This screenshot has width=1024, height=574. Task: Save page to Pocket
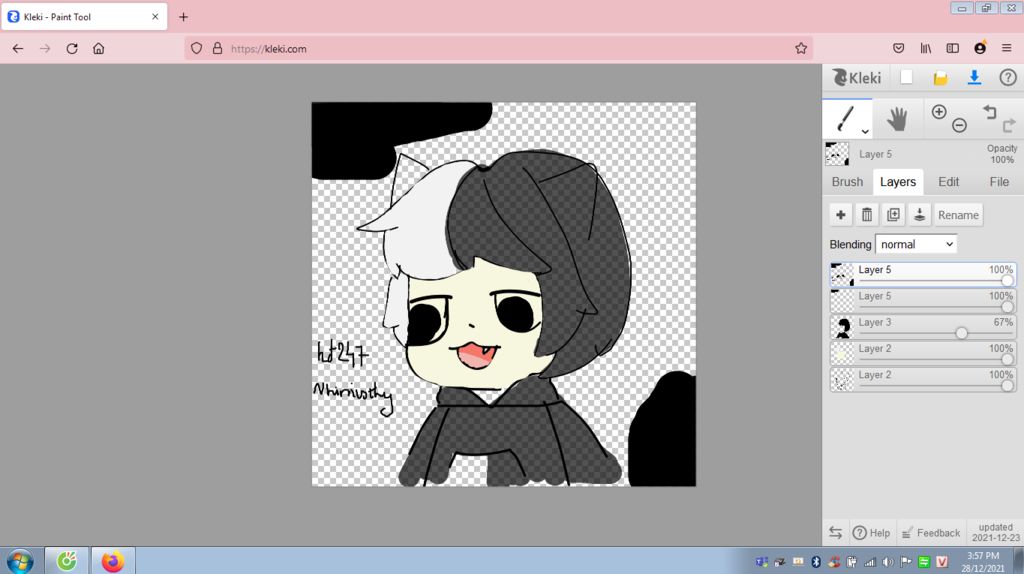tap(899, 48)
